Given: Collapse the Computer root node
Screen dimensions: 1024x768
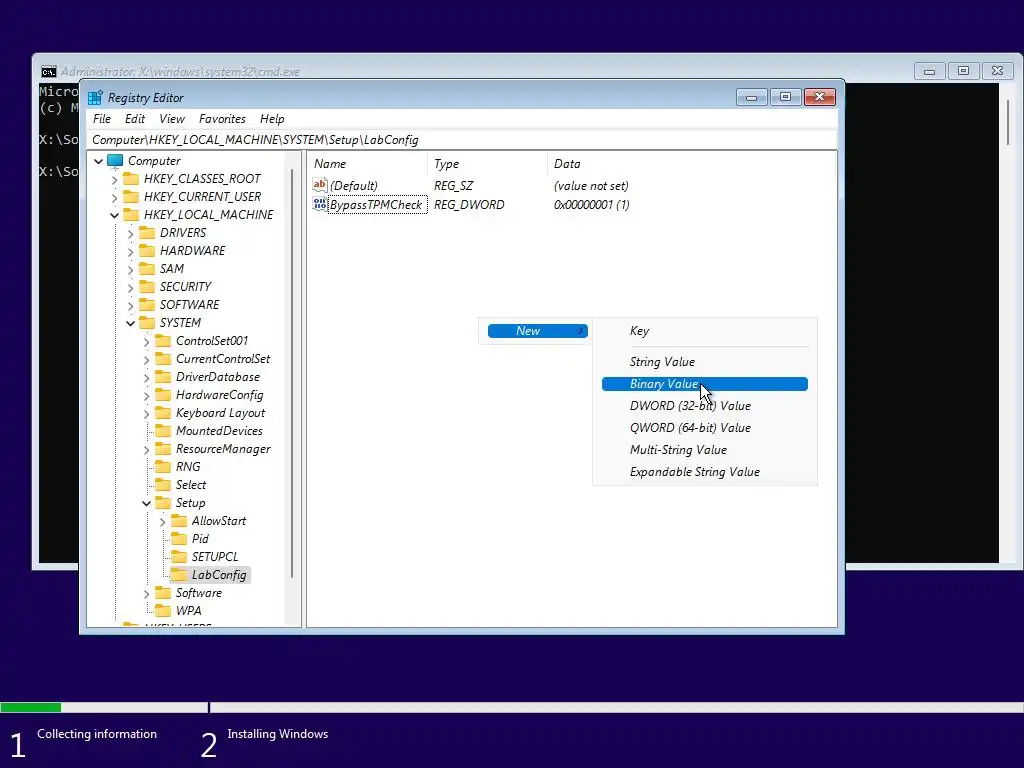Looking at the screenshot, I should pyautogui.click(x=99, y=161).
